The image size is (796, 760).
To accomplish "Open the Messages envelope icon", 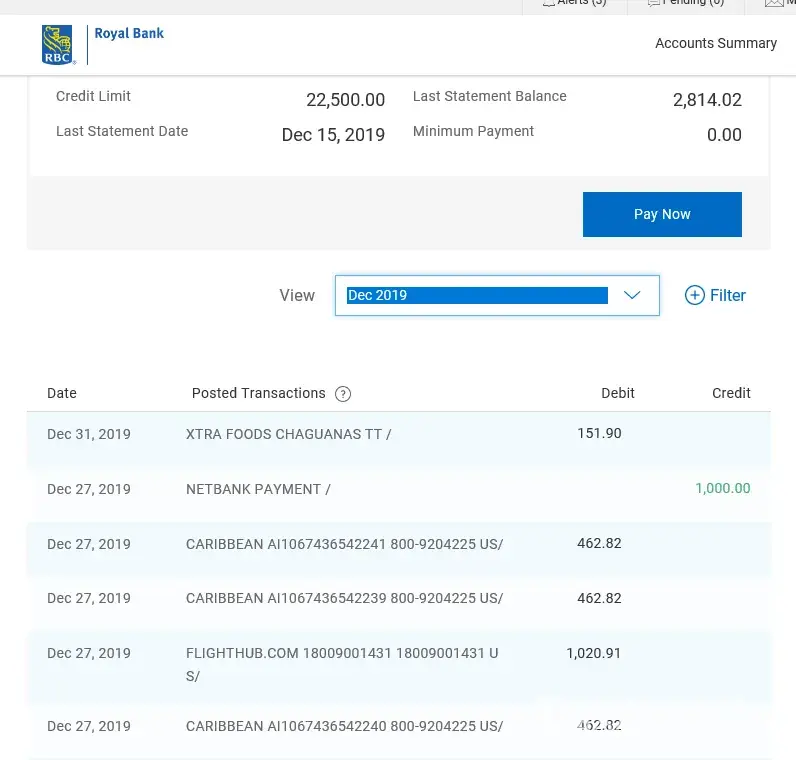I will (775, 4).
